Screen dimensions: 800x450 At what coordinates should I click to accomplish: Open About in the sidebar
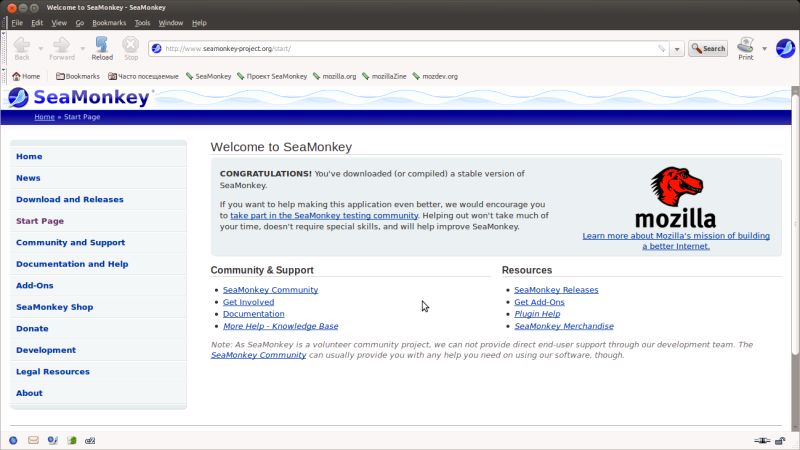point(29,393)
